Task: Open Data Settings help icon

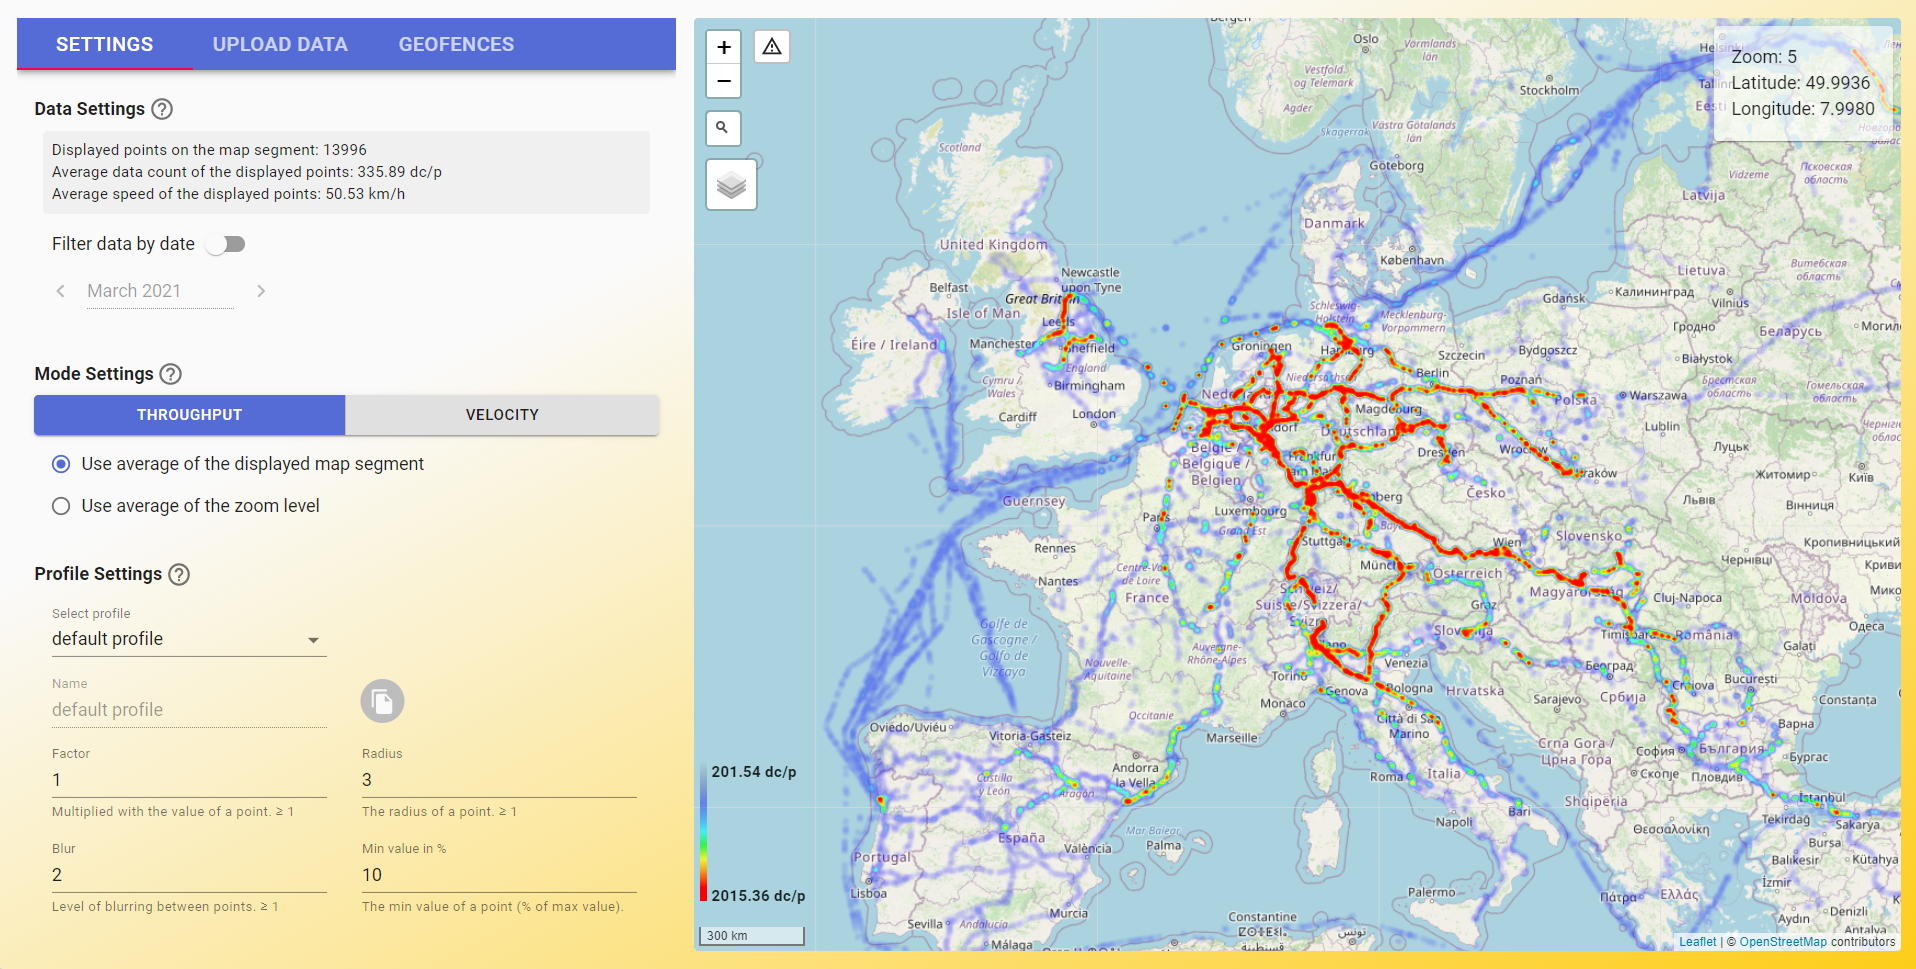Action: point(162,109)
